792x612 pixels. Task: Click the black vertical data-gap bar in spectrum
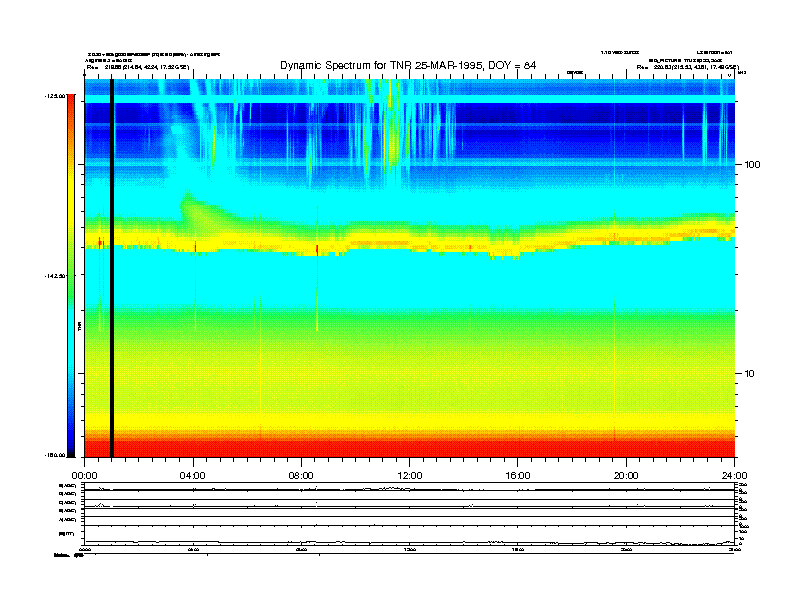(112, 268)
